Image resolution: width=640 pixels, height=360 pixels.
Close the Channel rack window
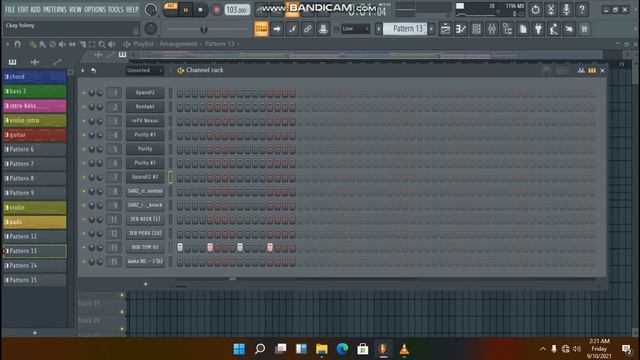[602, 71]
